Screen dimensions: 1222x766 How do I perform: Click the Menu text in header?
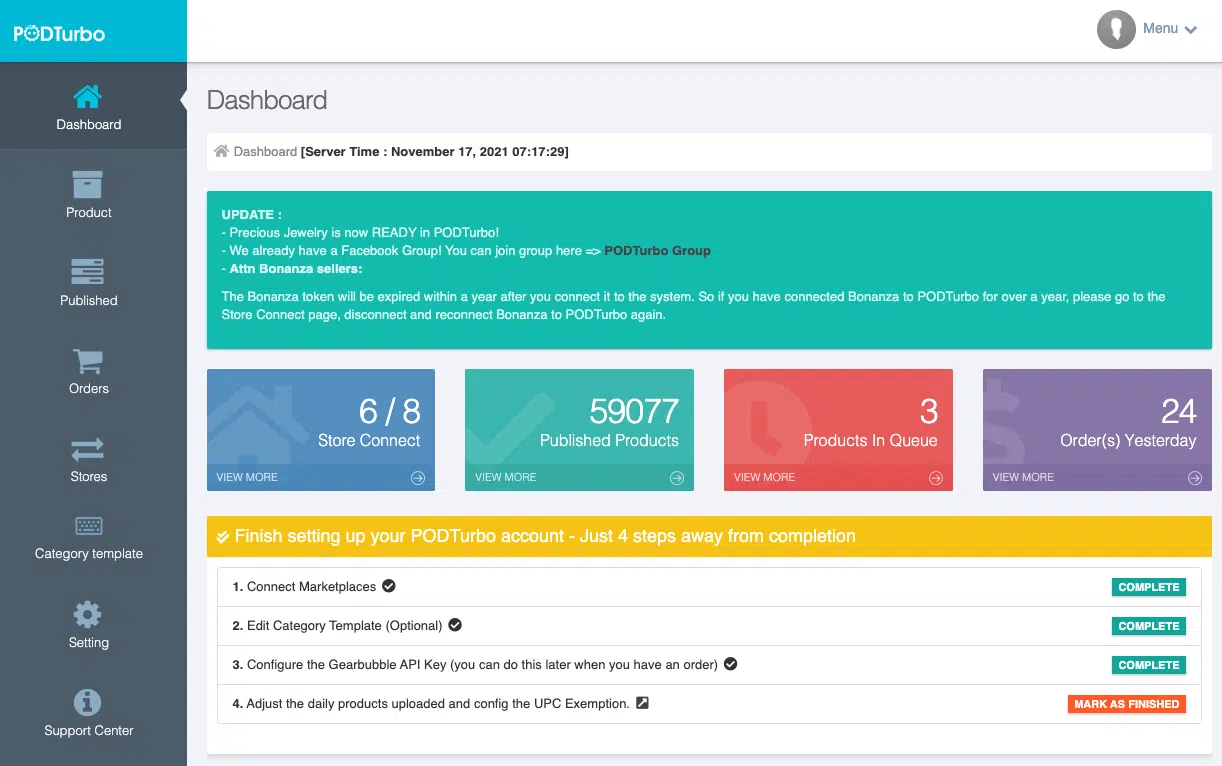[1160, 29]
